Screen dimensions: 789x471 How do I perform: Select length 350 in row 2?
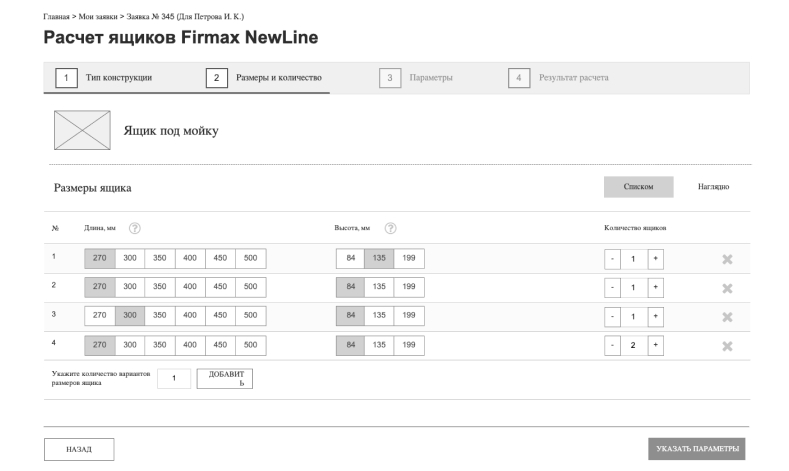click(160, 287)
